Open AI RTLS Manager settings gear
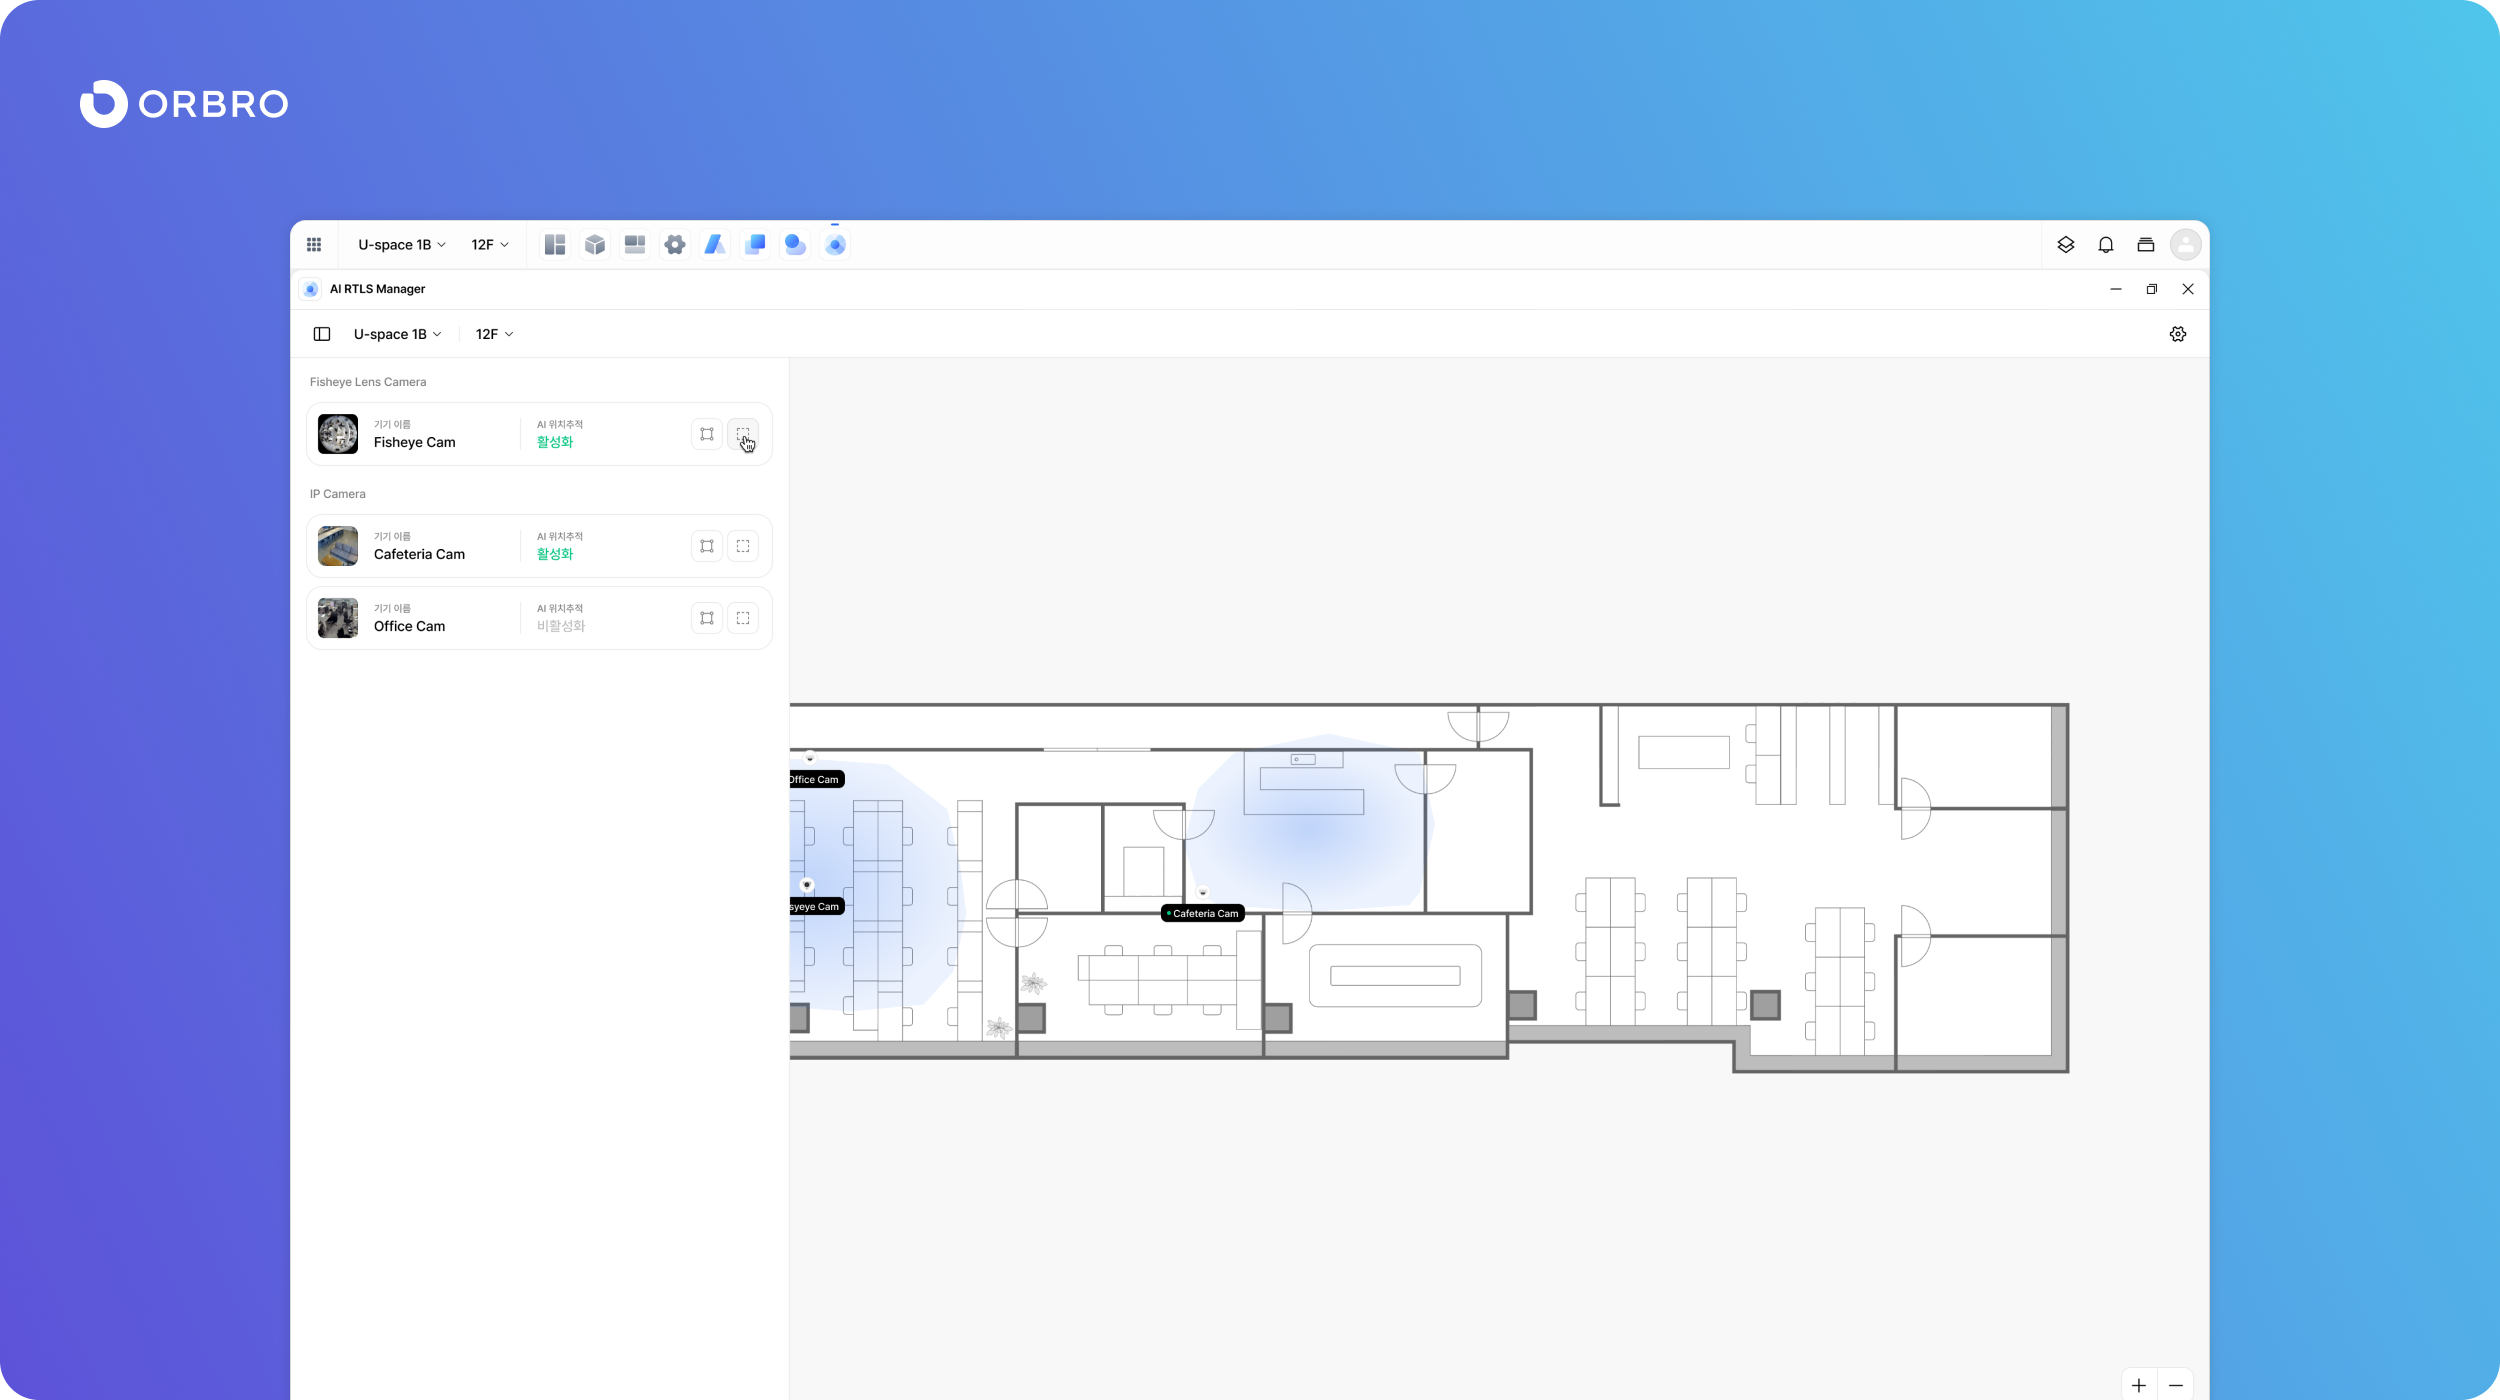The image size is (2500, 1400). pos(2178,334)
